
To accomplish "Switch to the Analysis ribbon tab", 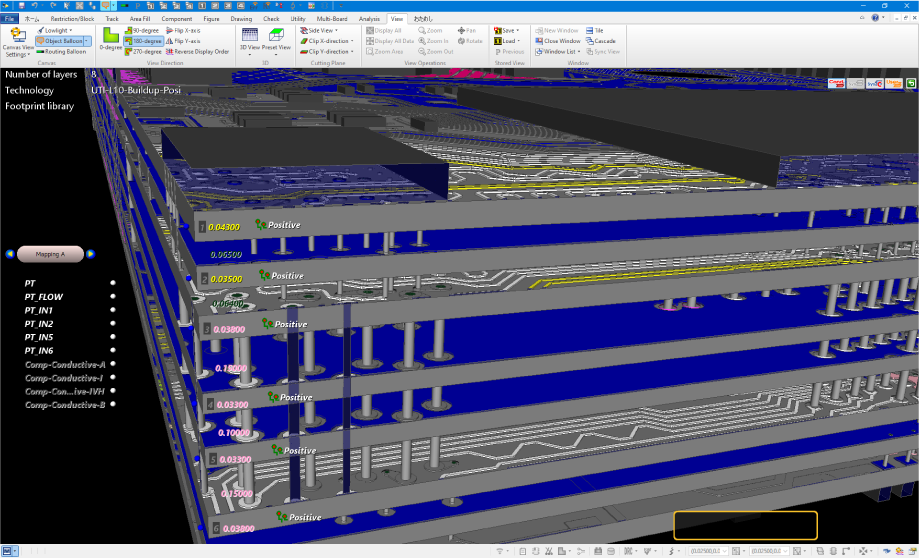I will (369, 19).
